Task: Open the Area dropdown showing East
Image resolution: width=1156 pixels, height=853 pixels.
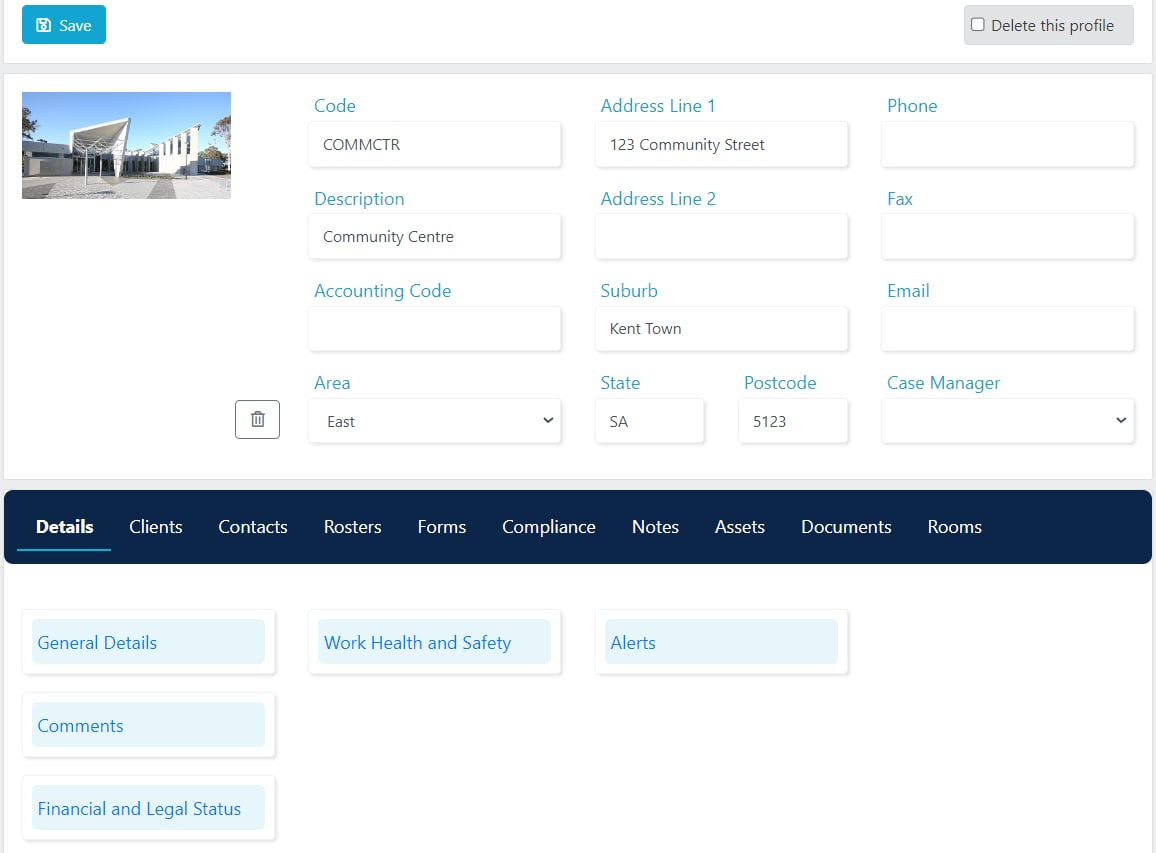Action: 435,421
